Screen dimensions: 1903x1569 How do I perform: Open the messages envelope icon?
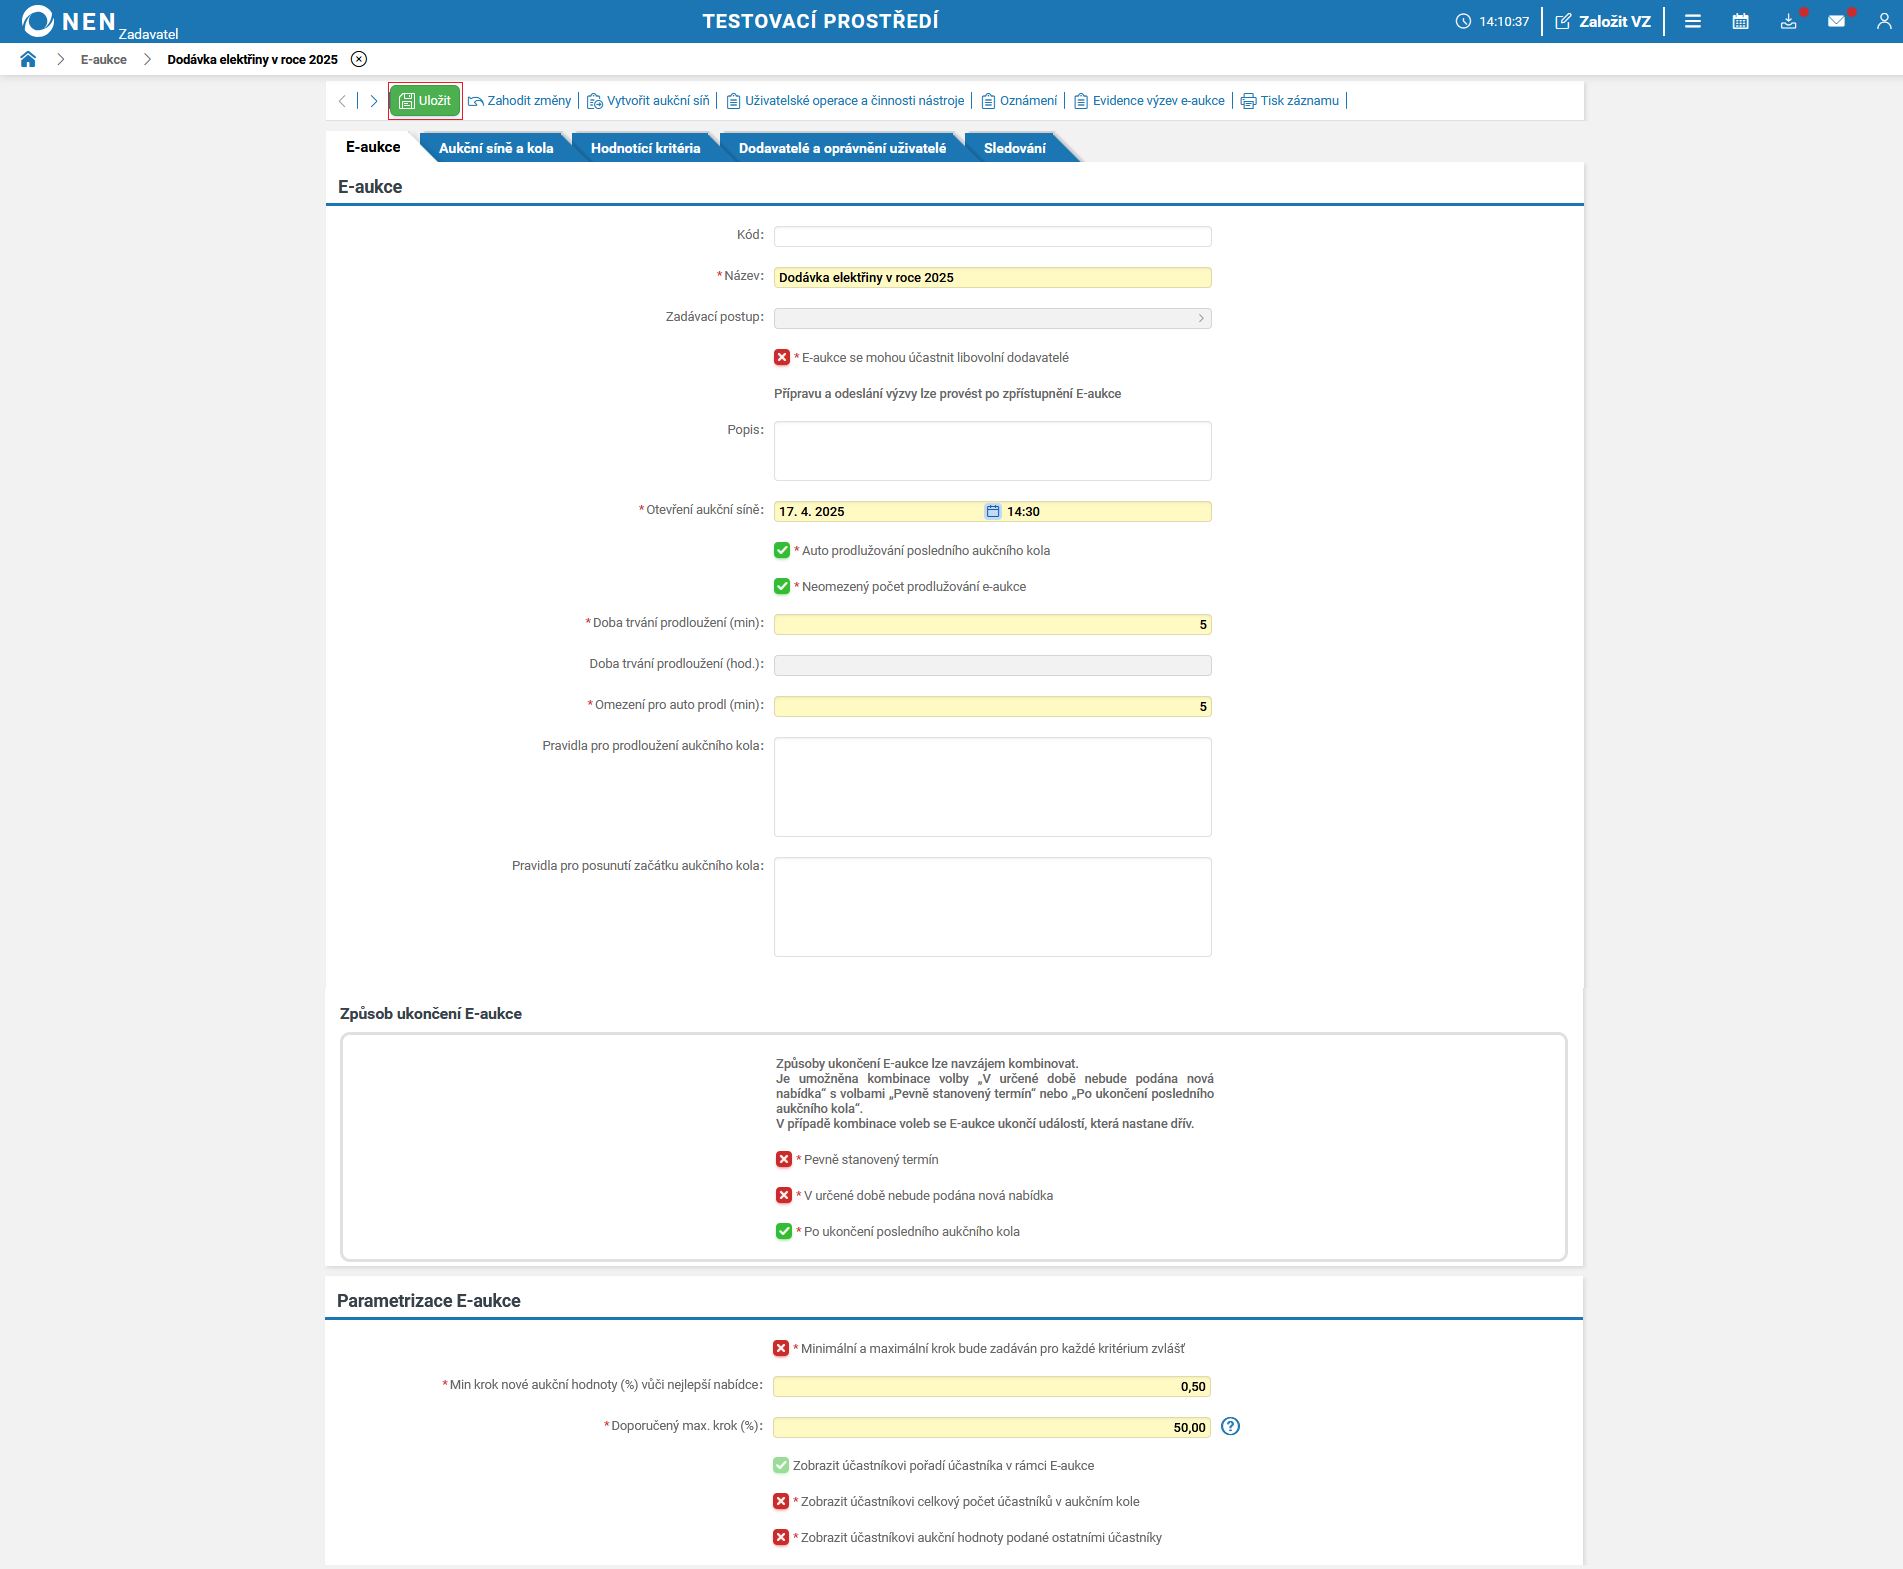(x=1837, y=21)
